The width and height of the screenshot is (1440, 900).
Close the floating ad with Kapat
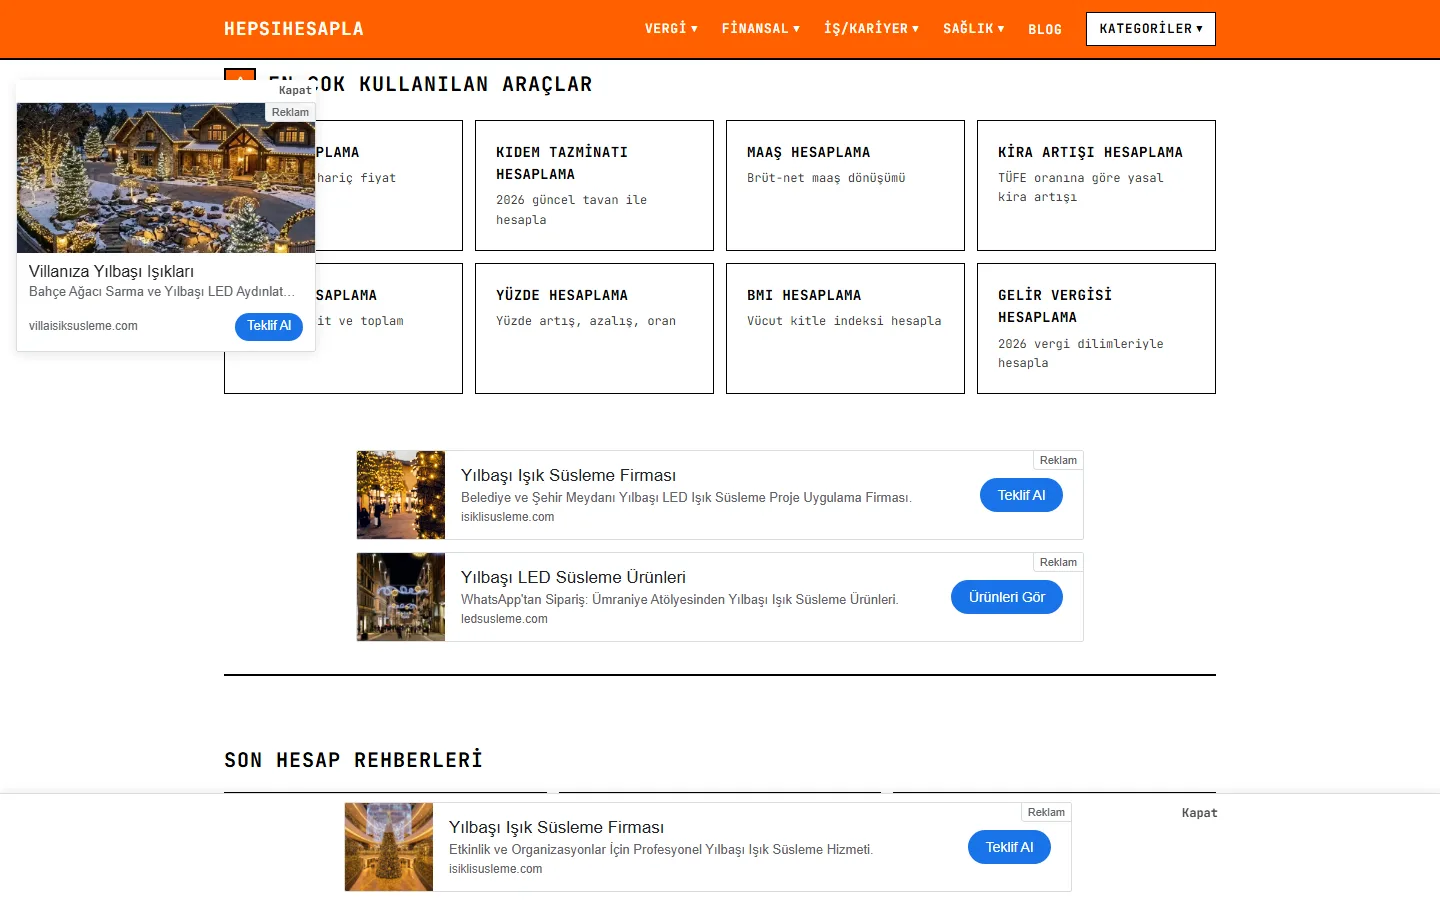tap(295, 90)
